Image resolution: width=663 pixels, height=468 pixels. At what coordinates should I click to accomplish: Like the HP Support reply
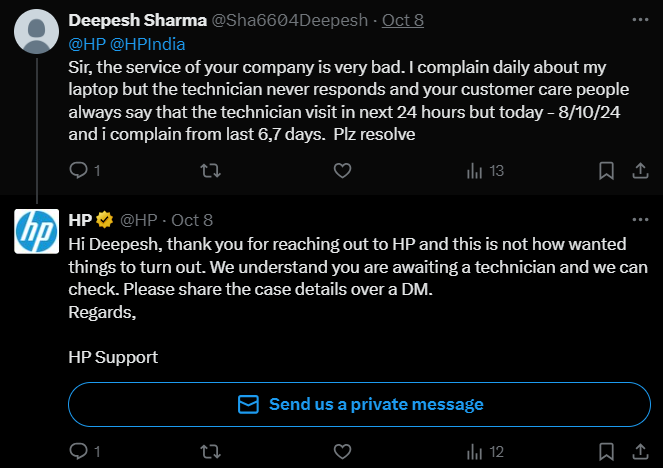pos(343,452)
